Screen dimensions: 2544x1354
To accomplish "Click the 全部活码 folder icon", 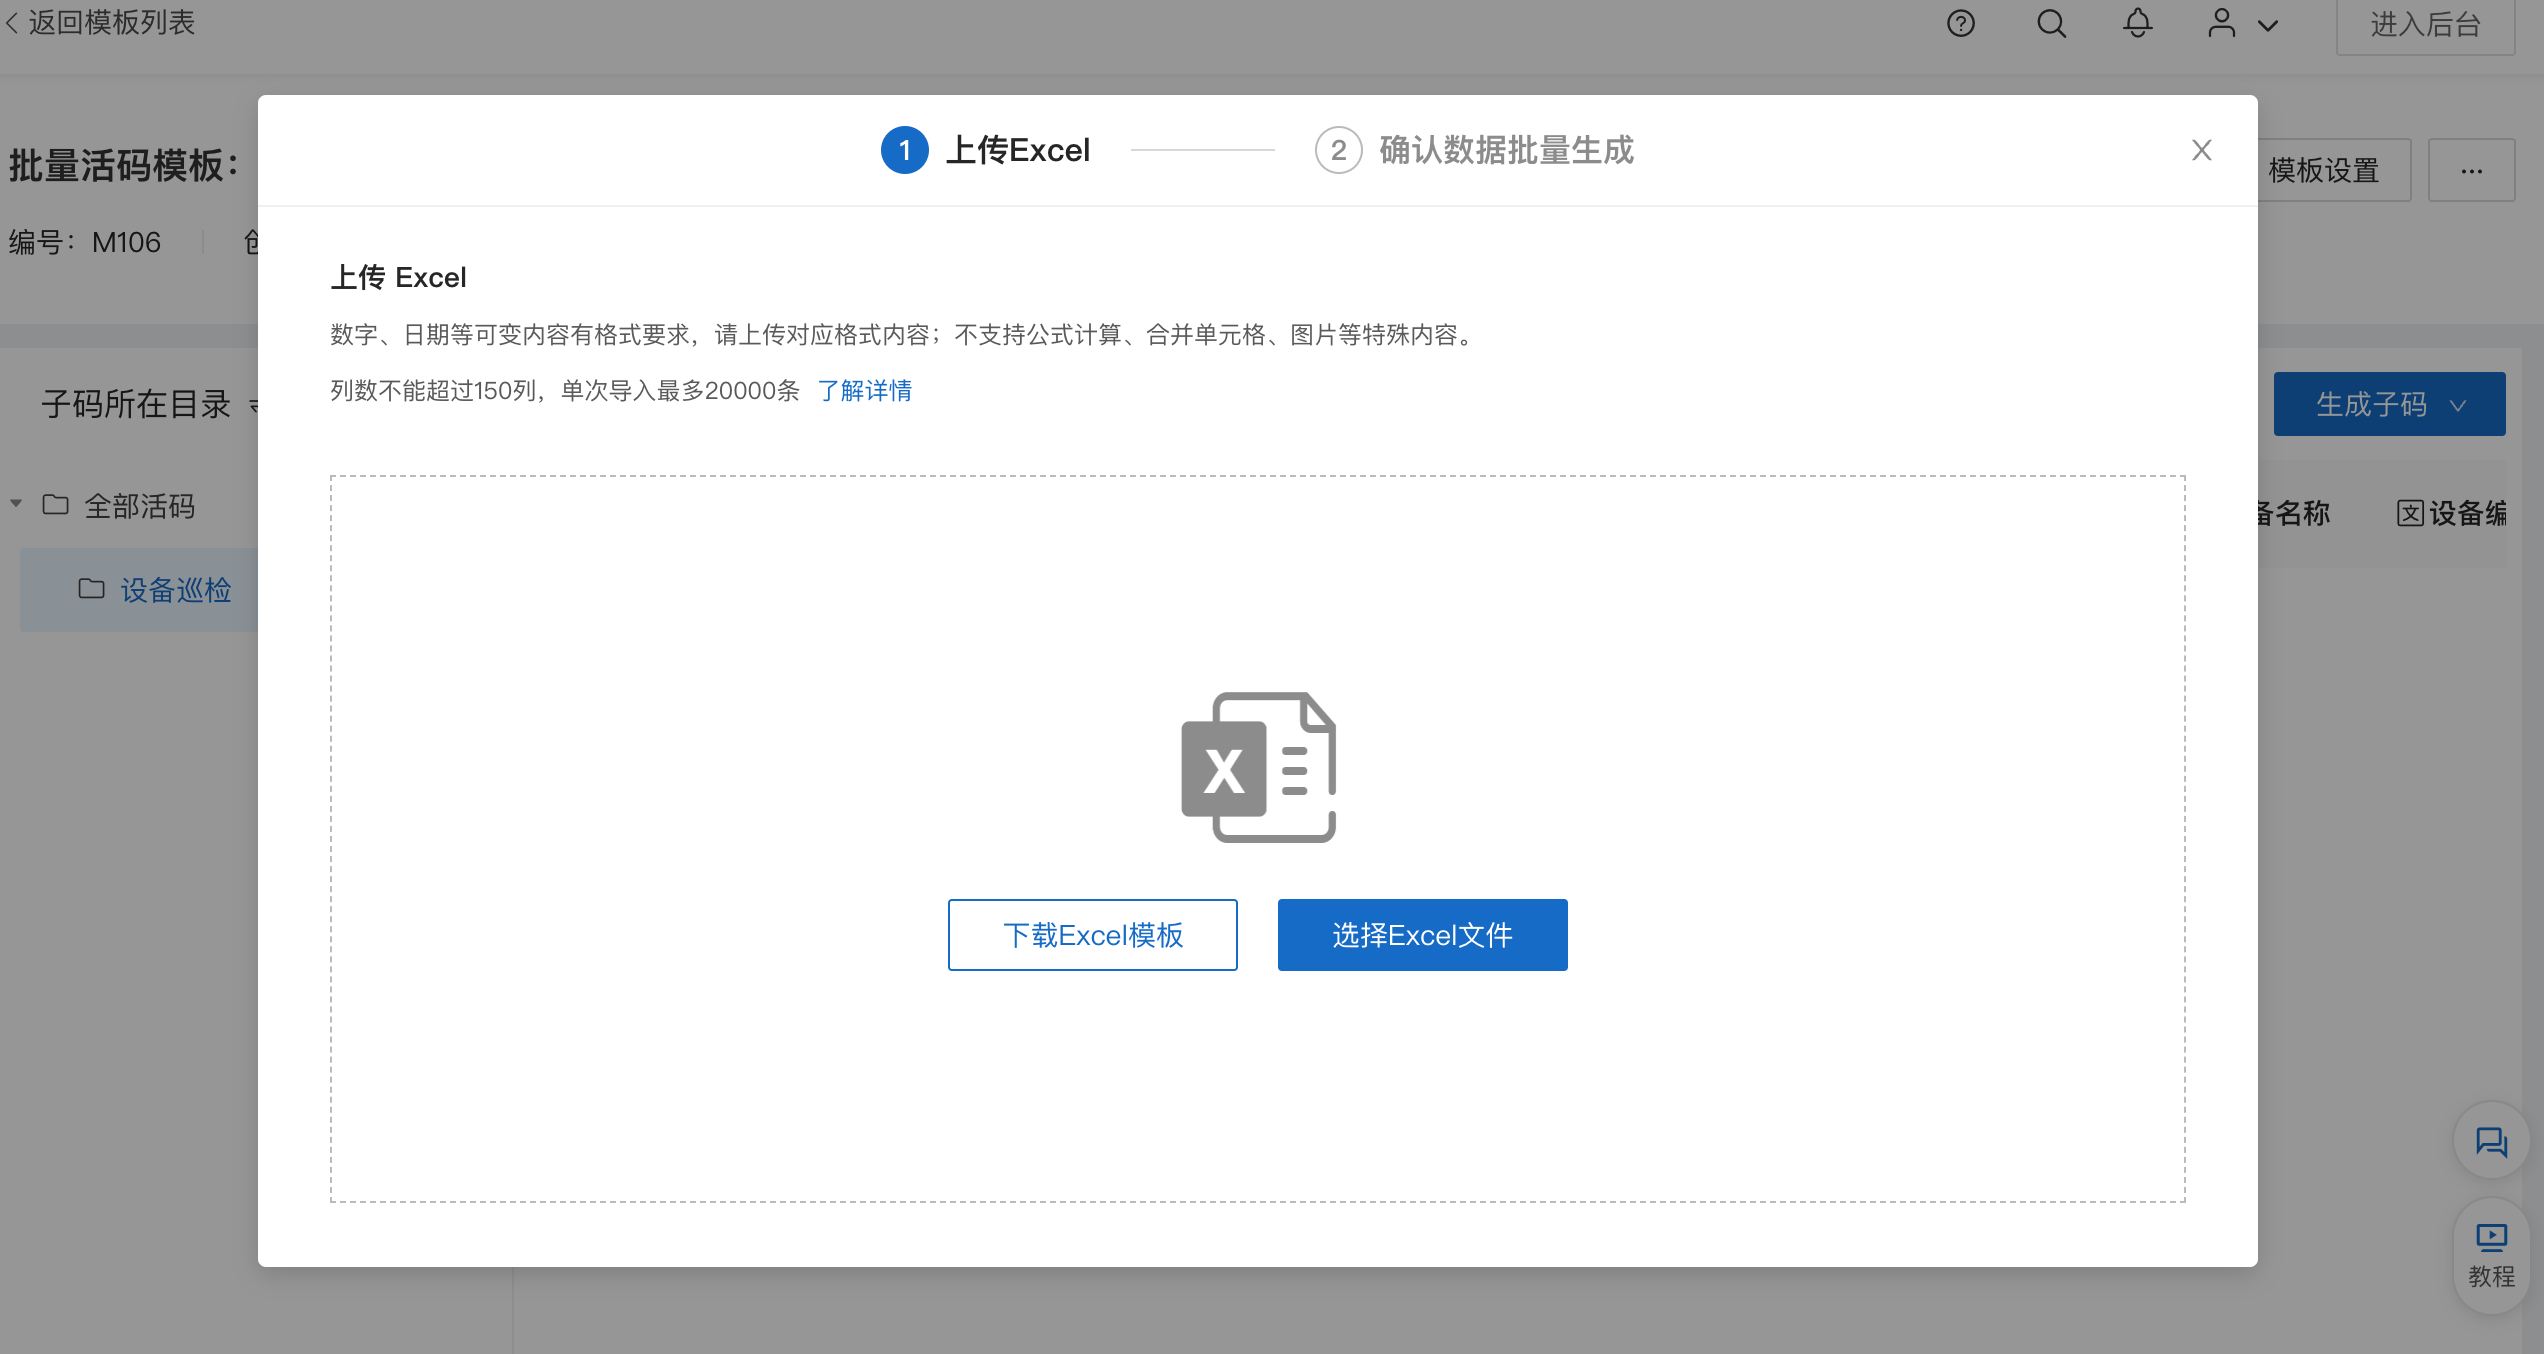I will (x=56, y=505).
